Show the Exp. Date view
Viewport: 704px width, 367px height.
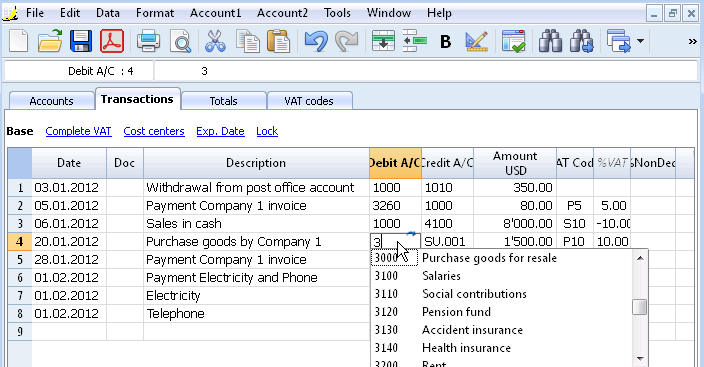pyautogui.click(x=220, y=131)
